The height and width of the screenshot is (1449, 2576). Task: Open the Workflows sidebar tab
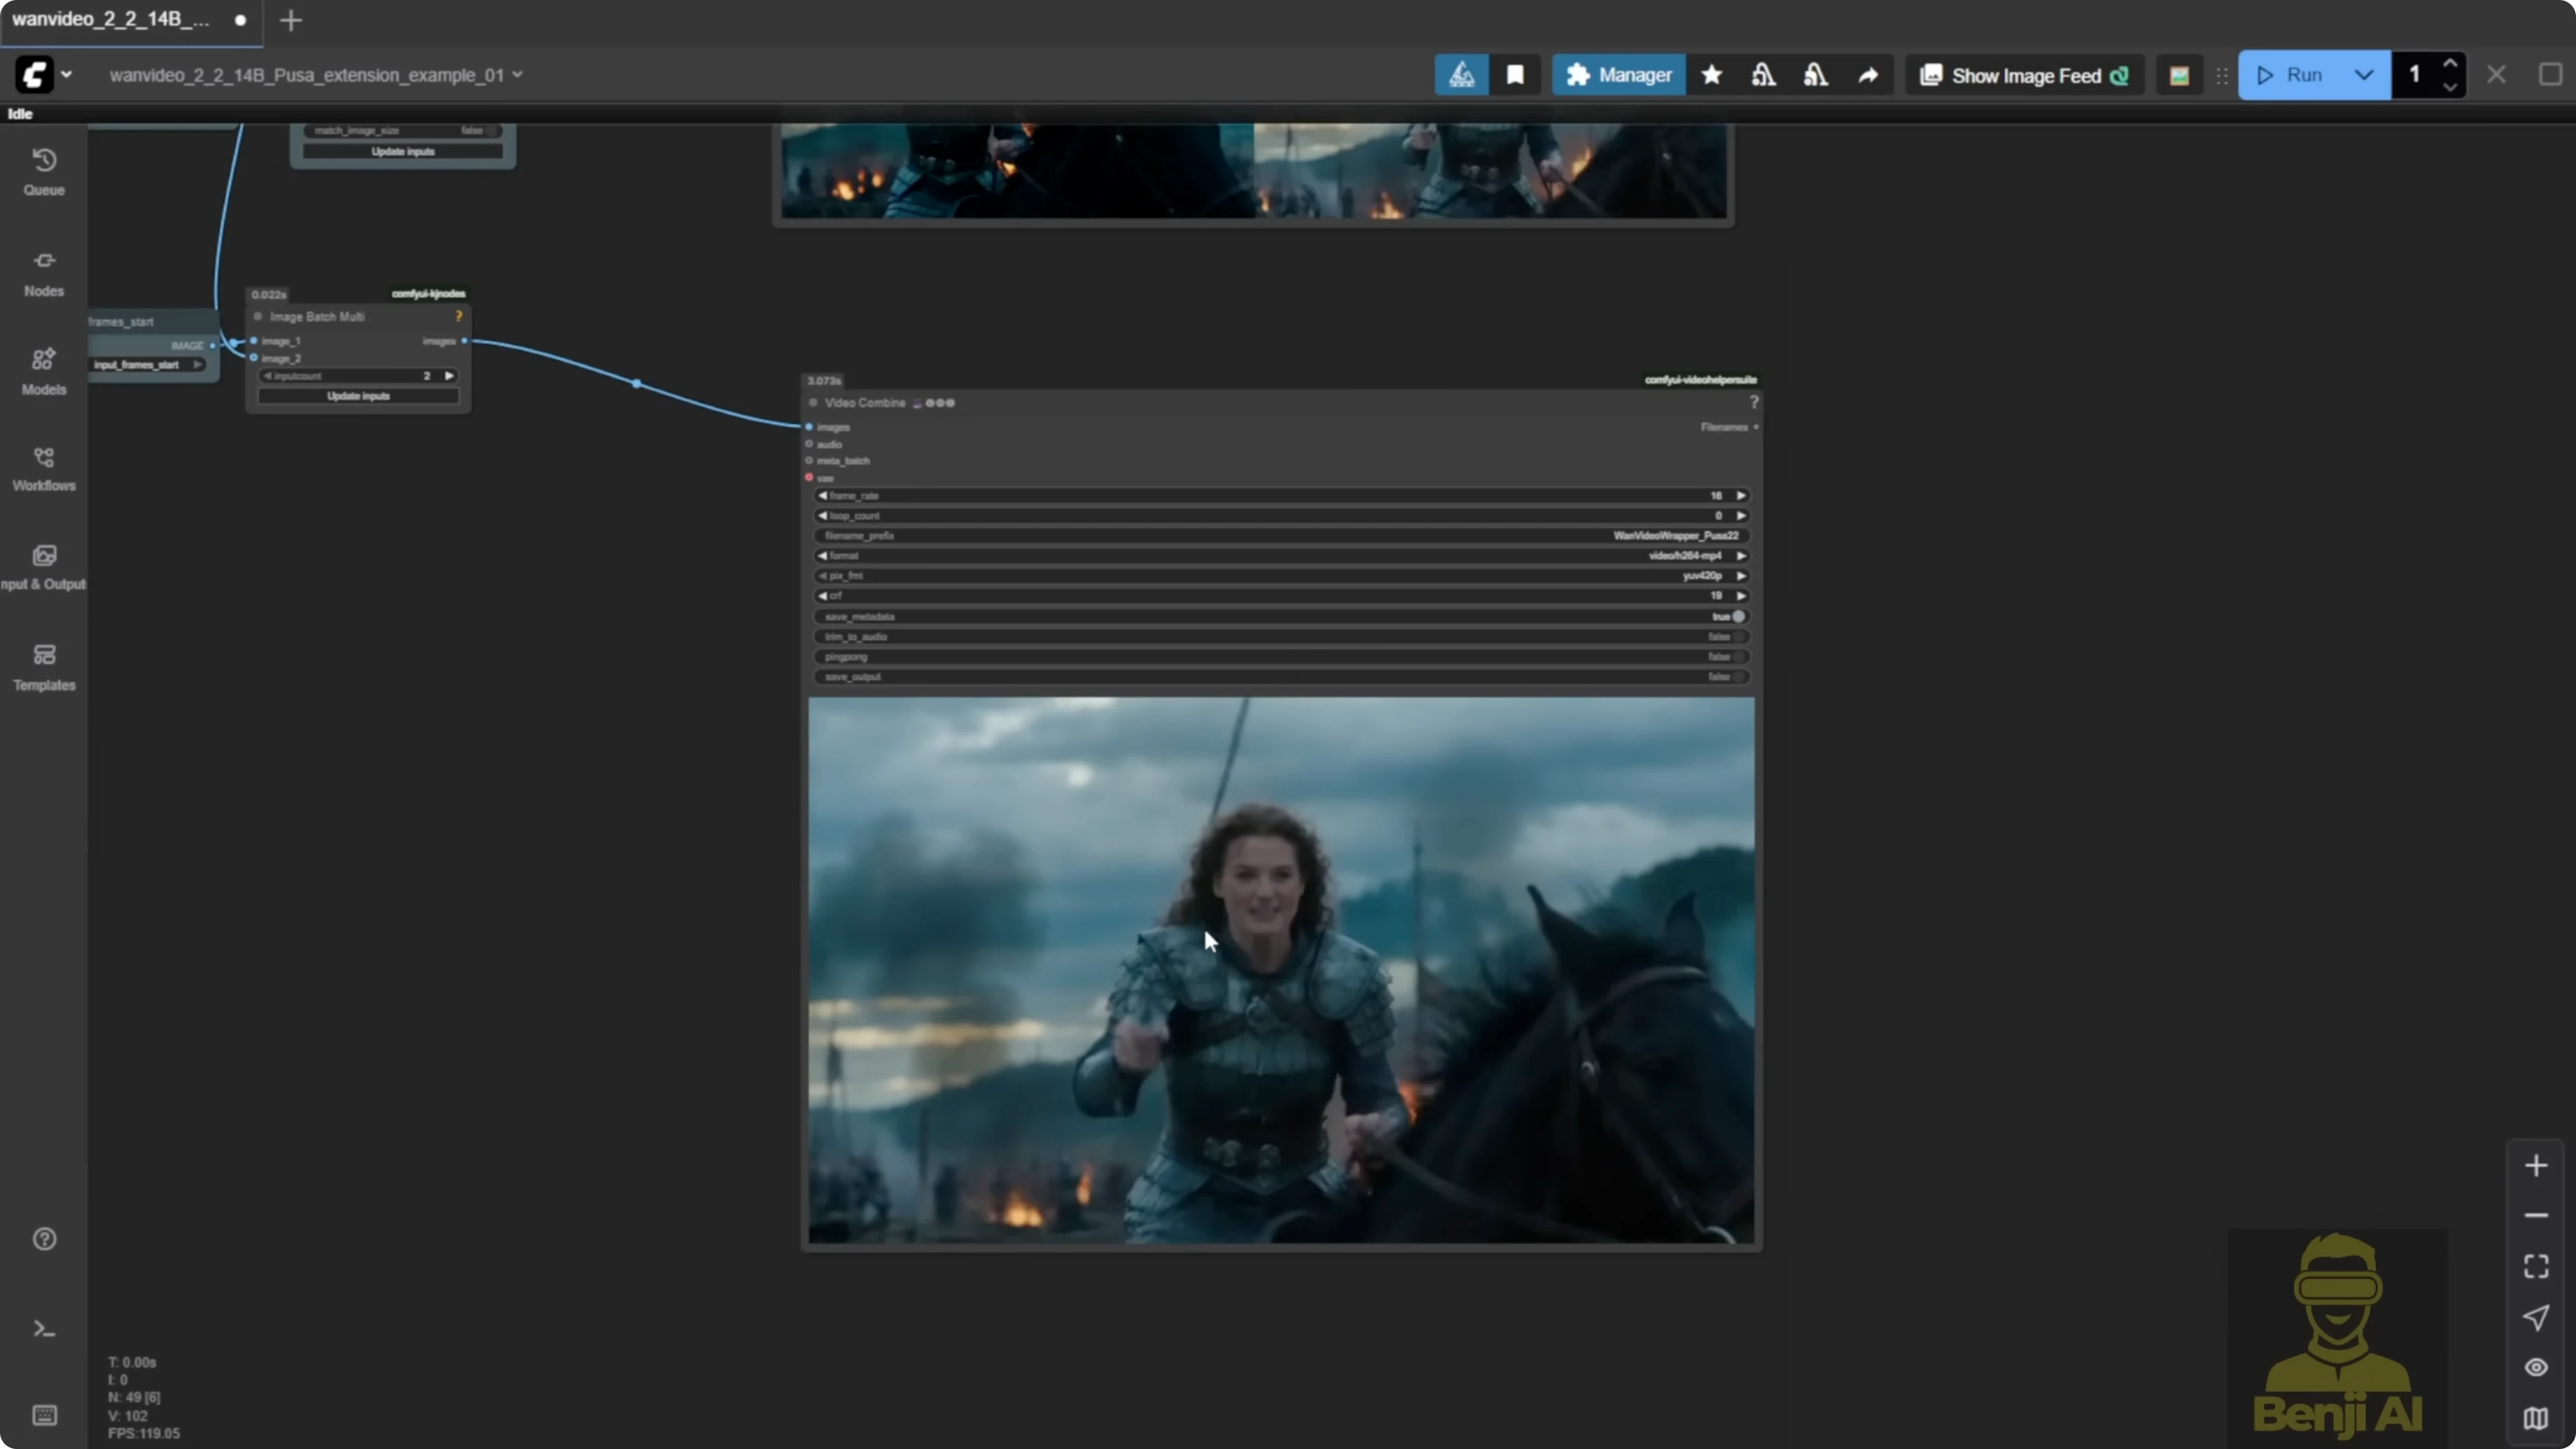(x=44, y=468)
